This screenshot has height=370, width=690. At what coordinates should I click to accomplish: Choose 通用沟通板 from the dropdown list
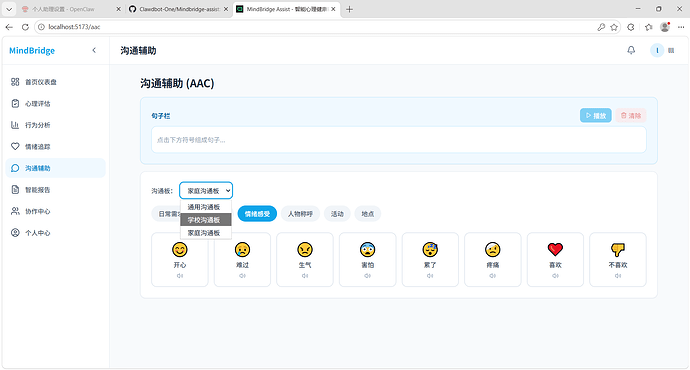[x=206, y=207]
